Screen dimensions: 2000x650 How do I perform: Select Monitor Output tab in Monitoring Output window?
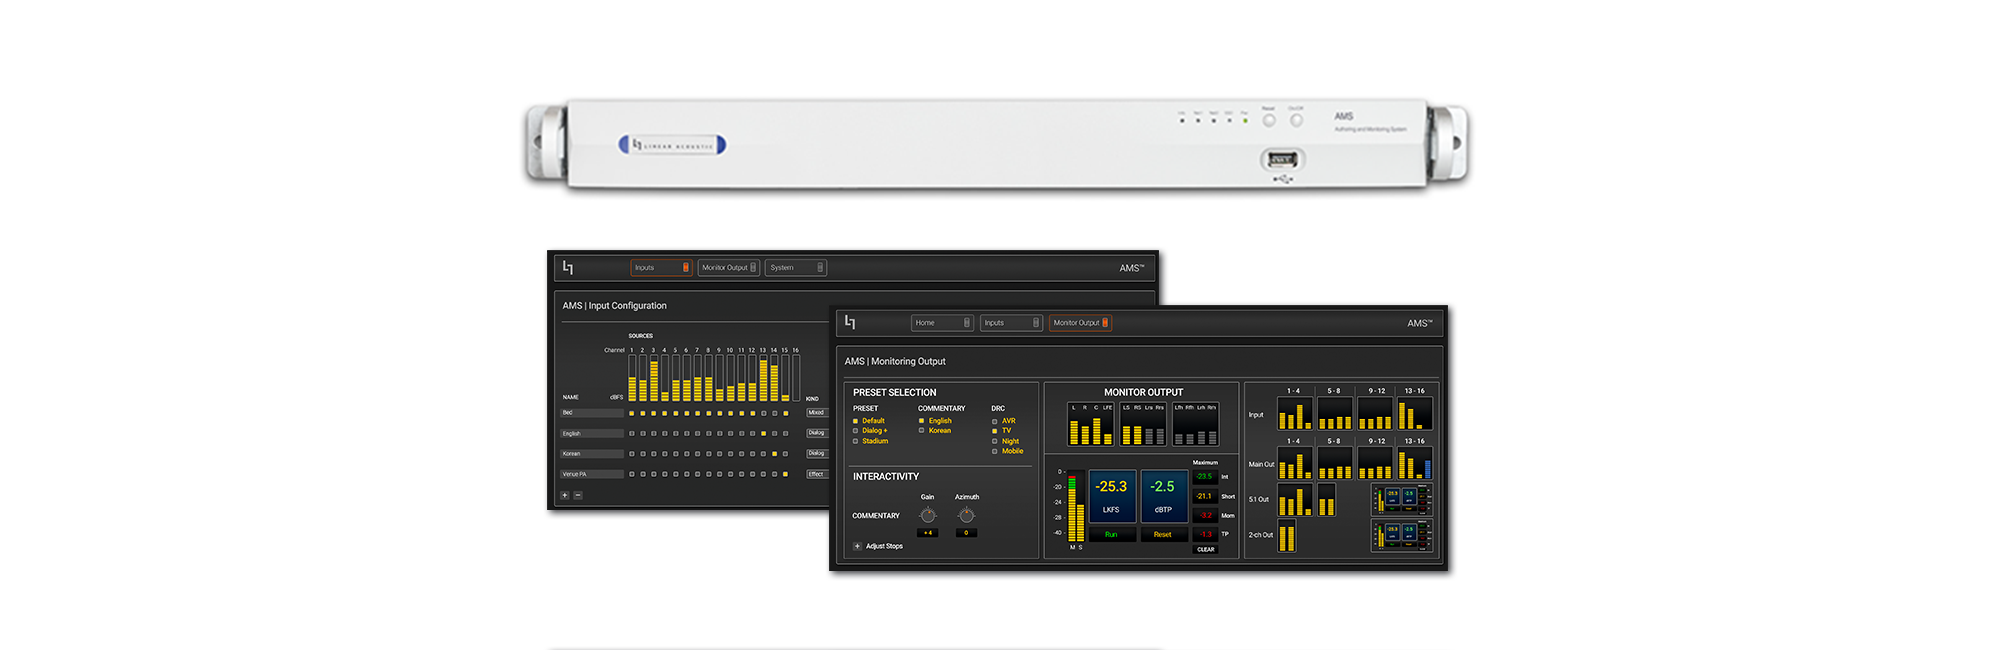(x=1080, y=323)
